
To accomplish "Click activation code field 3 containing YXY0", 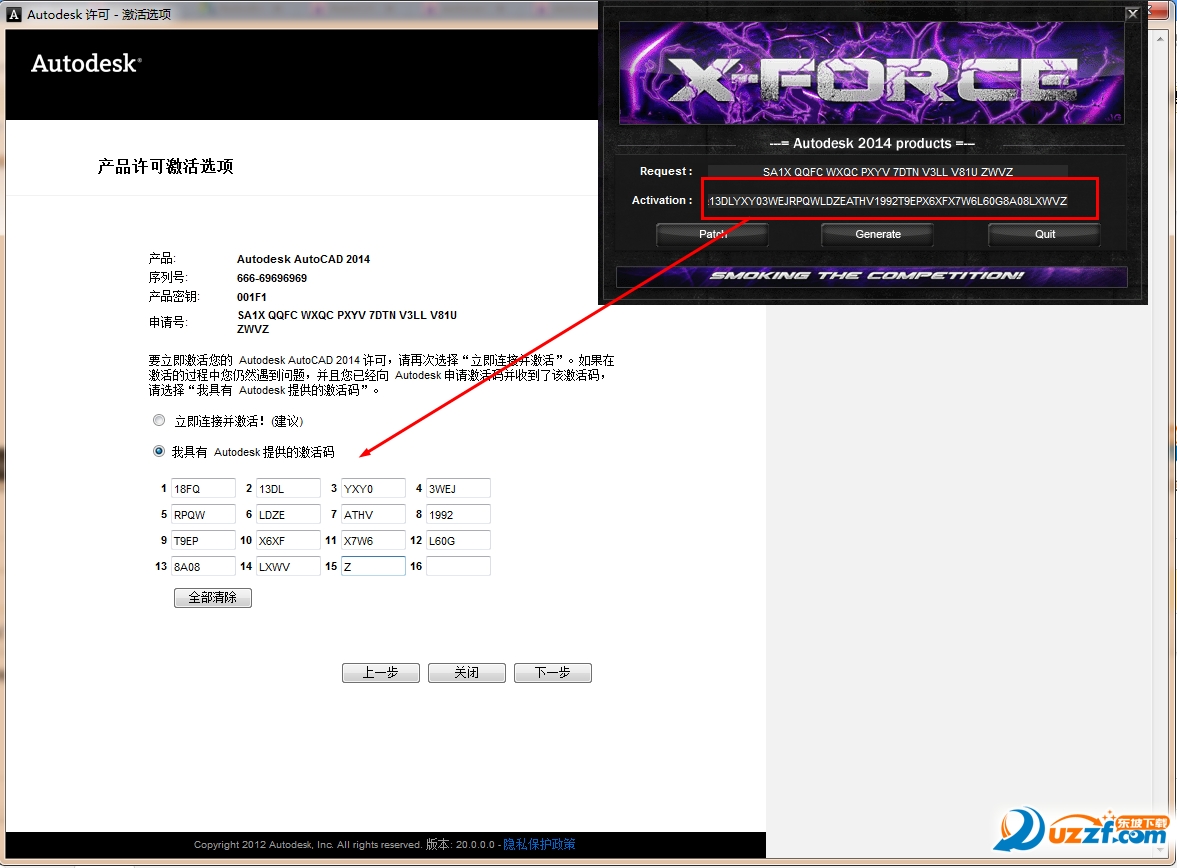I will (373, 489).
